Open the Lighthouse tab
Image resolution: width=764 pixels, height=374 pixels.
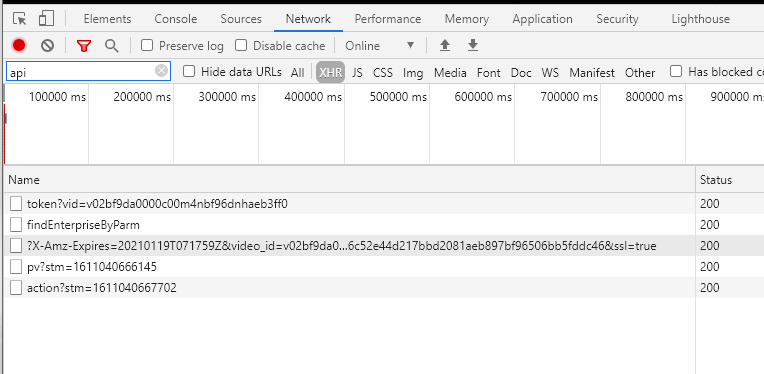pyautogui.click(x=700, y=19)
